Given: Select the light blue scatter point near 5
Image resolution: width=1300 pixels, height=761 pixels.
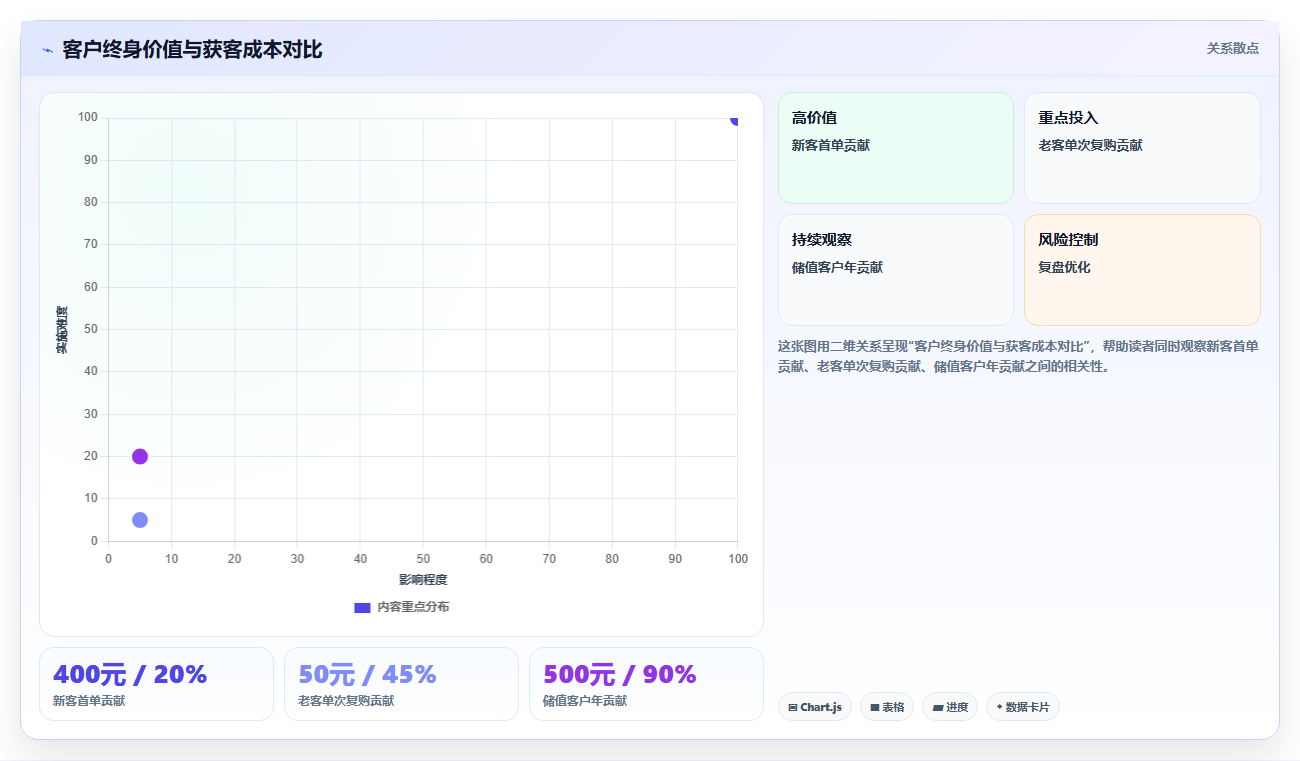Looking at the screenshot, I should [x=140, y=520].
